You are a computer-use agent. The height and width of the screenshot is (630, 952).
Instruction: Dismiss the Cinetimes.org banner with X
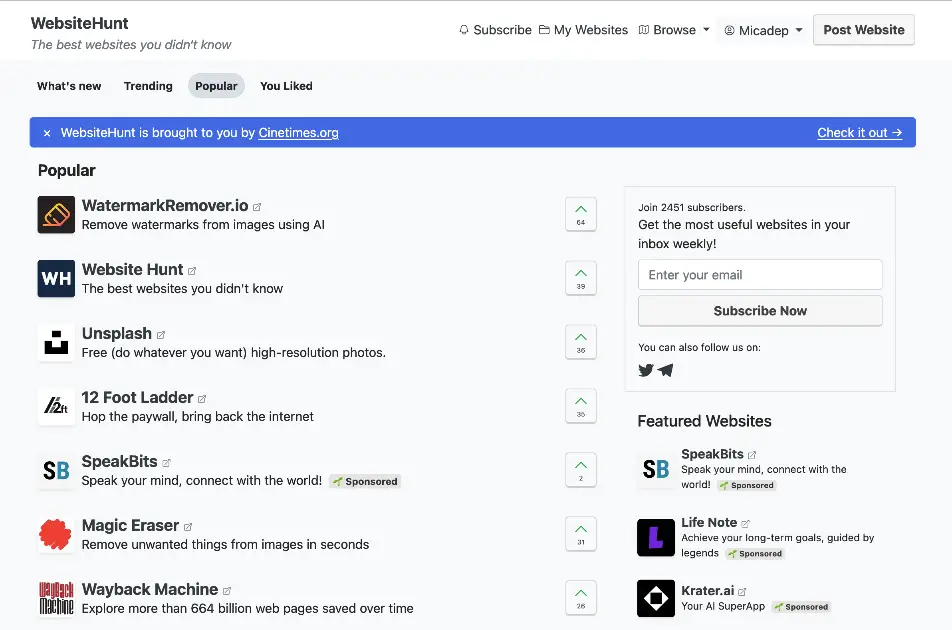click(47, 133)
